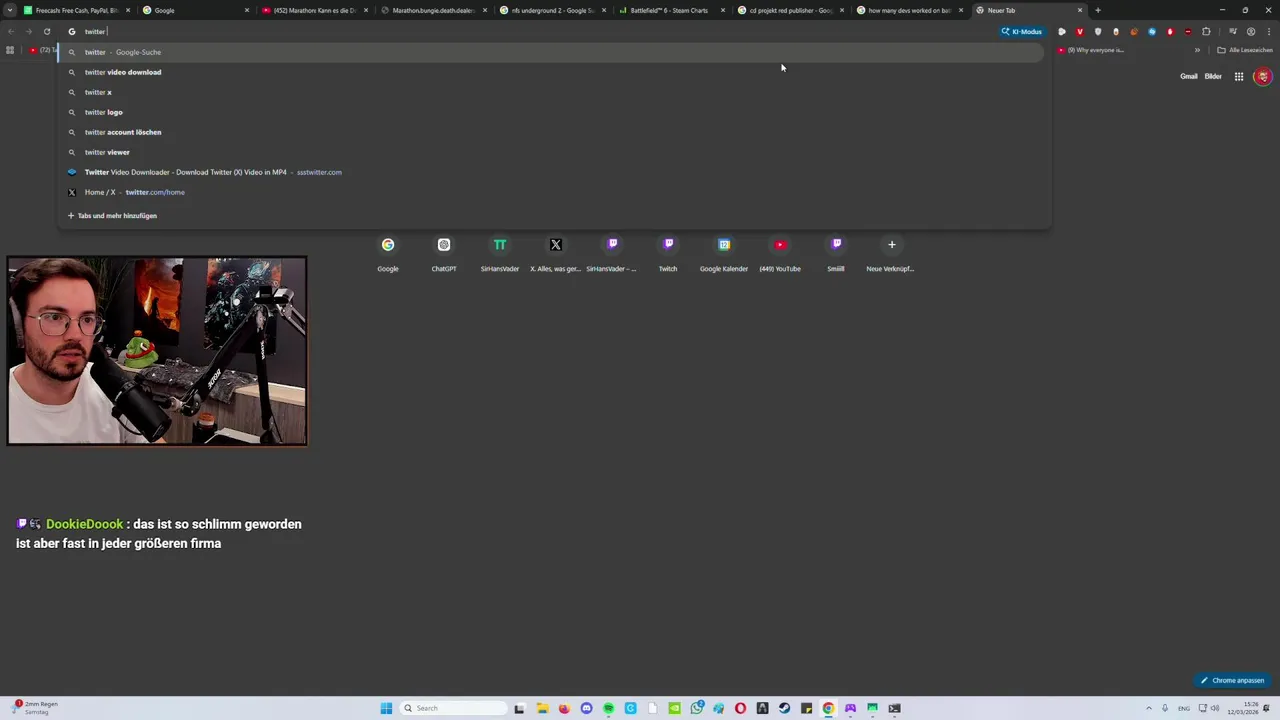Viewport: 1280px width, 720px height.
Task: Open the Google shortcut tile
Action: point(388,253)
